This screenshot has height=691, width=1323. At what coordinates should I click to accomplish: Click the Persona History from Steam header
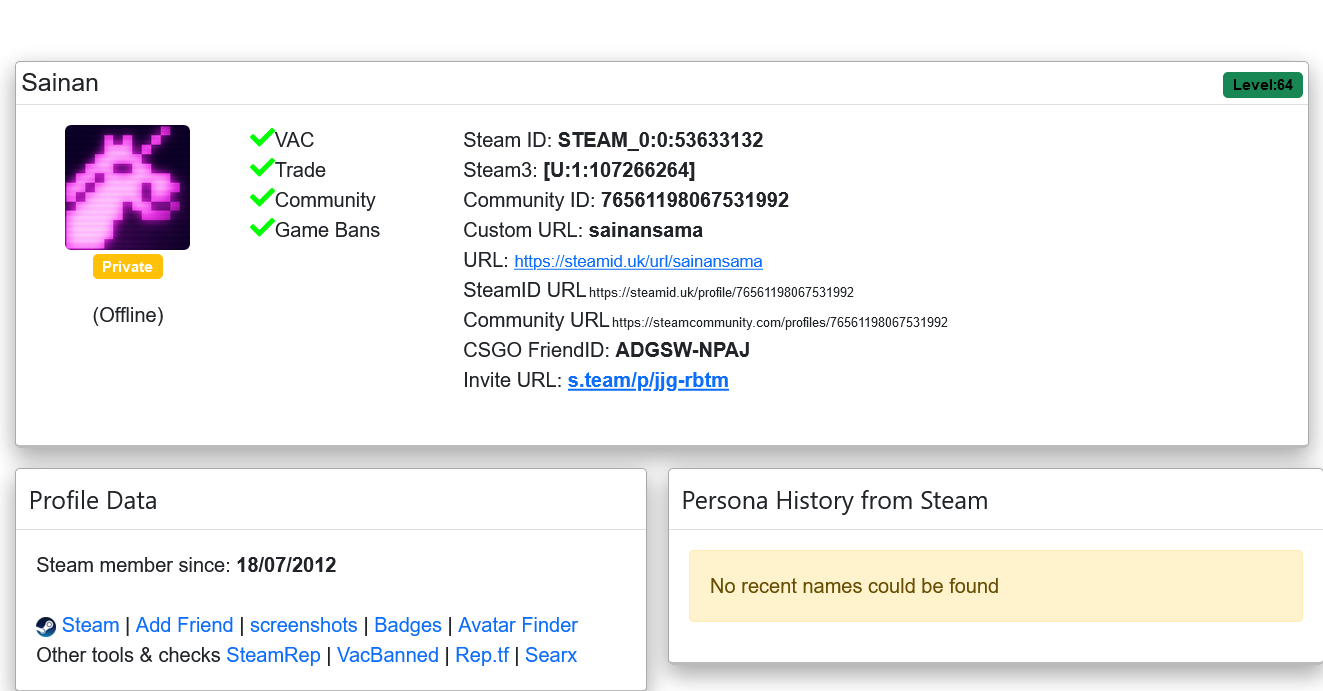click(835, 500)
